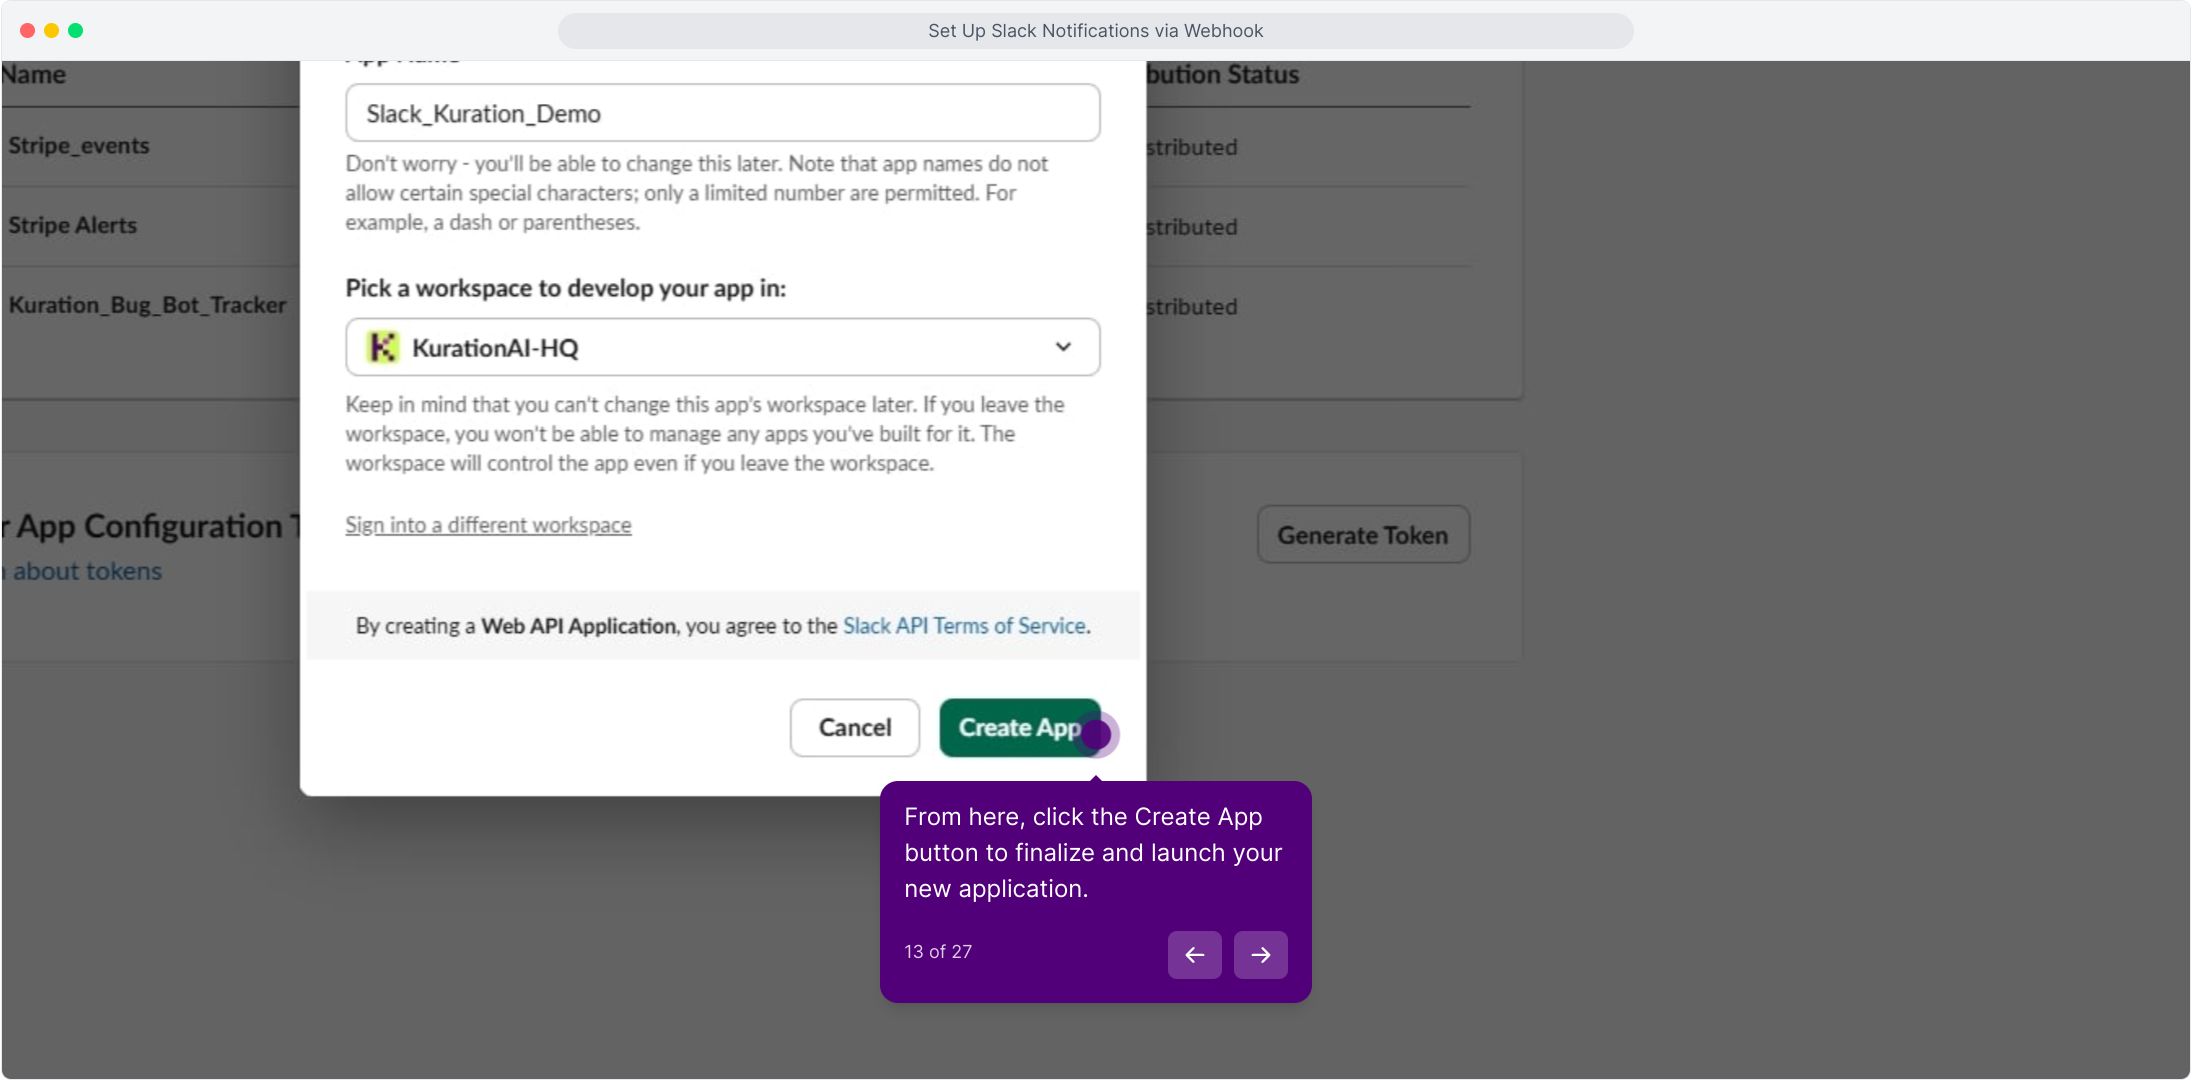Open the Slack API Terms of Service link

click(x=965, y=626)
